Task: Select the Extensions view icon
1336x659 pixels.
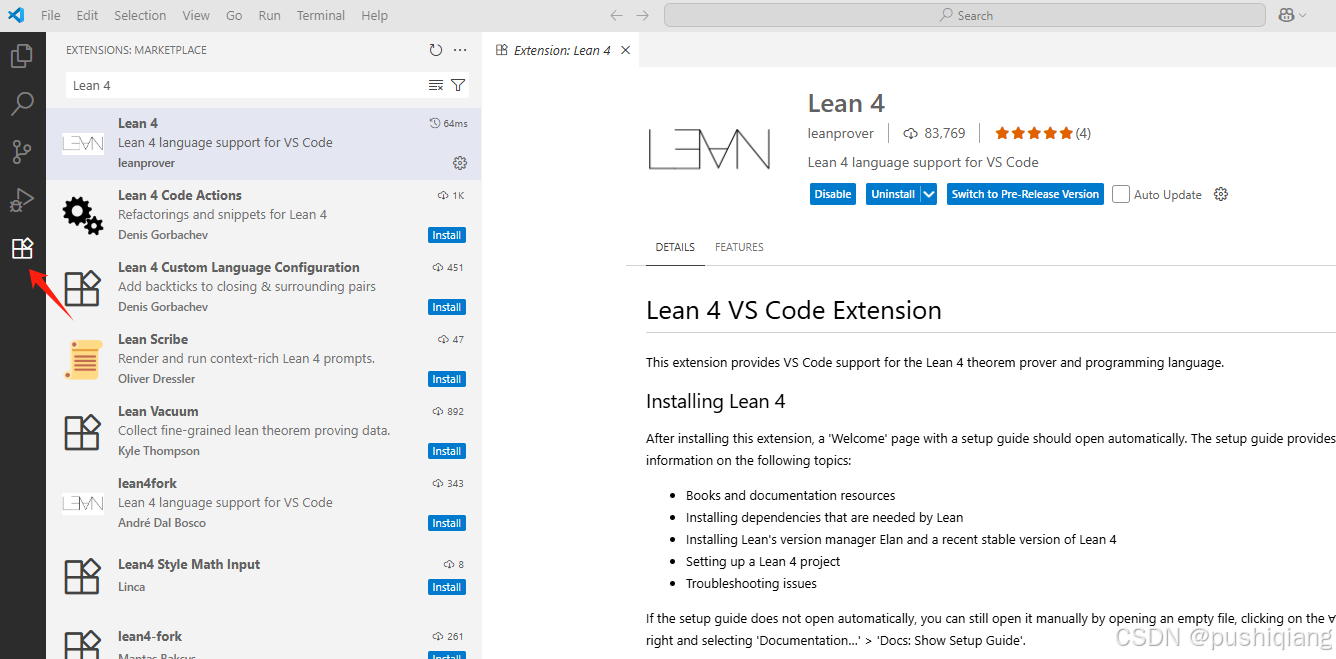Action: 22,248
